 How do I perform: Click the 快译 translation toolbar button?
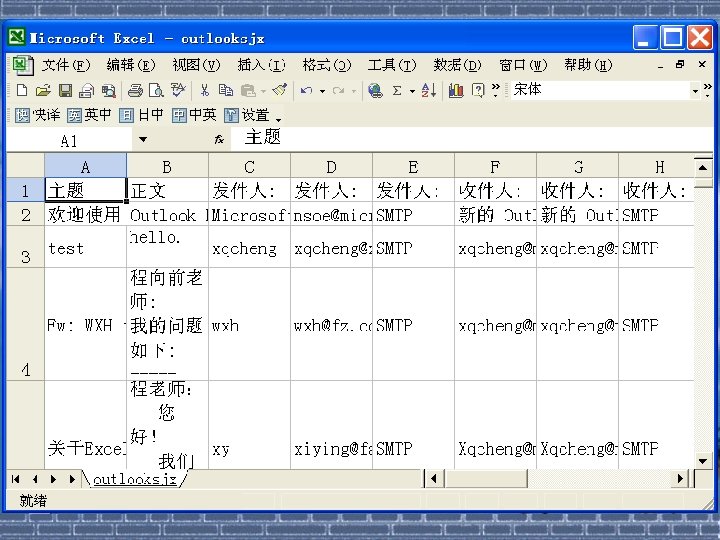pyautogui.click(x=38, y=115)
